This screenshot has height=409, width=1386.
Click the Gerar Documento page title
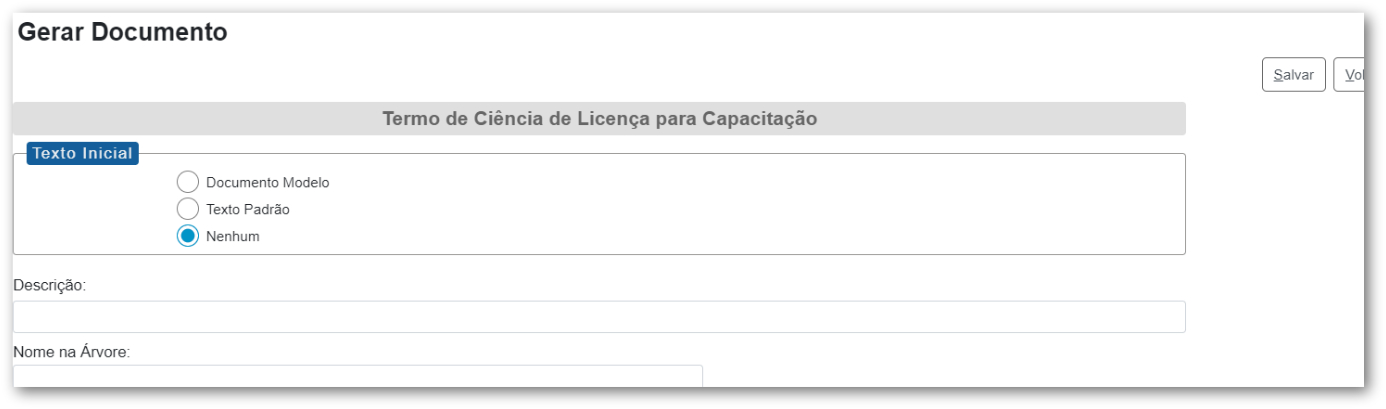pyautogui.click(x=122, y=32)
